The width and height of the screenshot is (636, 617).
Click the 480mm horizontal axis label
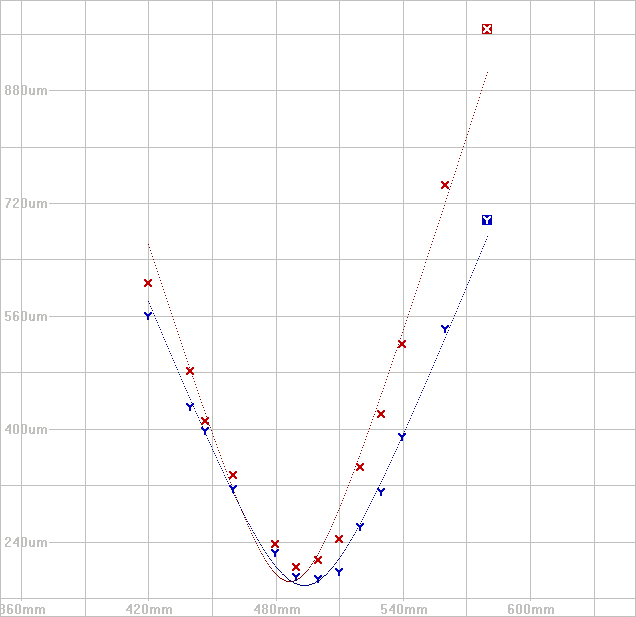coord(277,609)
